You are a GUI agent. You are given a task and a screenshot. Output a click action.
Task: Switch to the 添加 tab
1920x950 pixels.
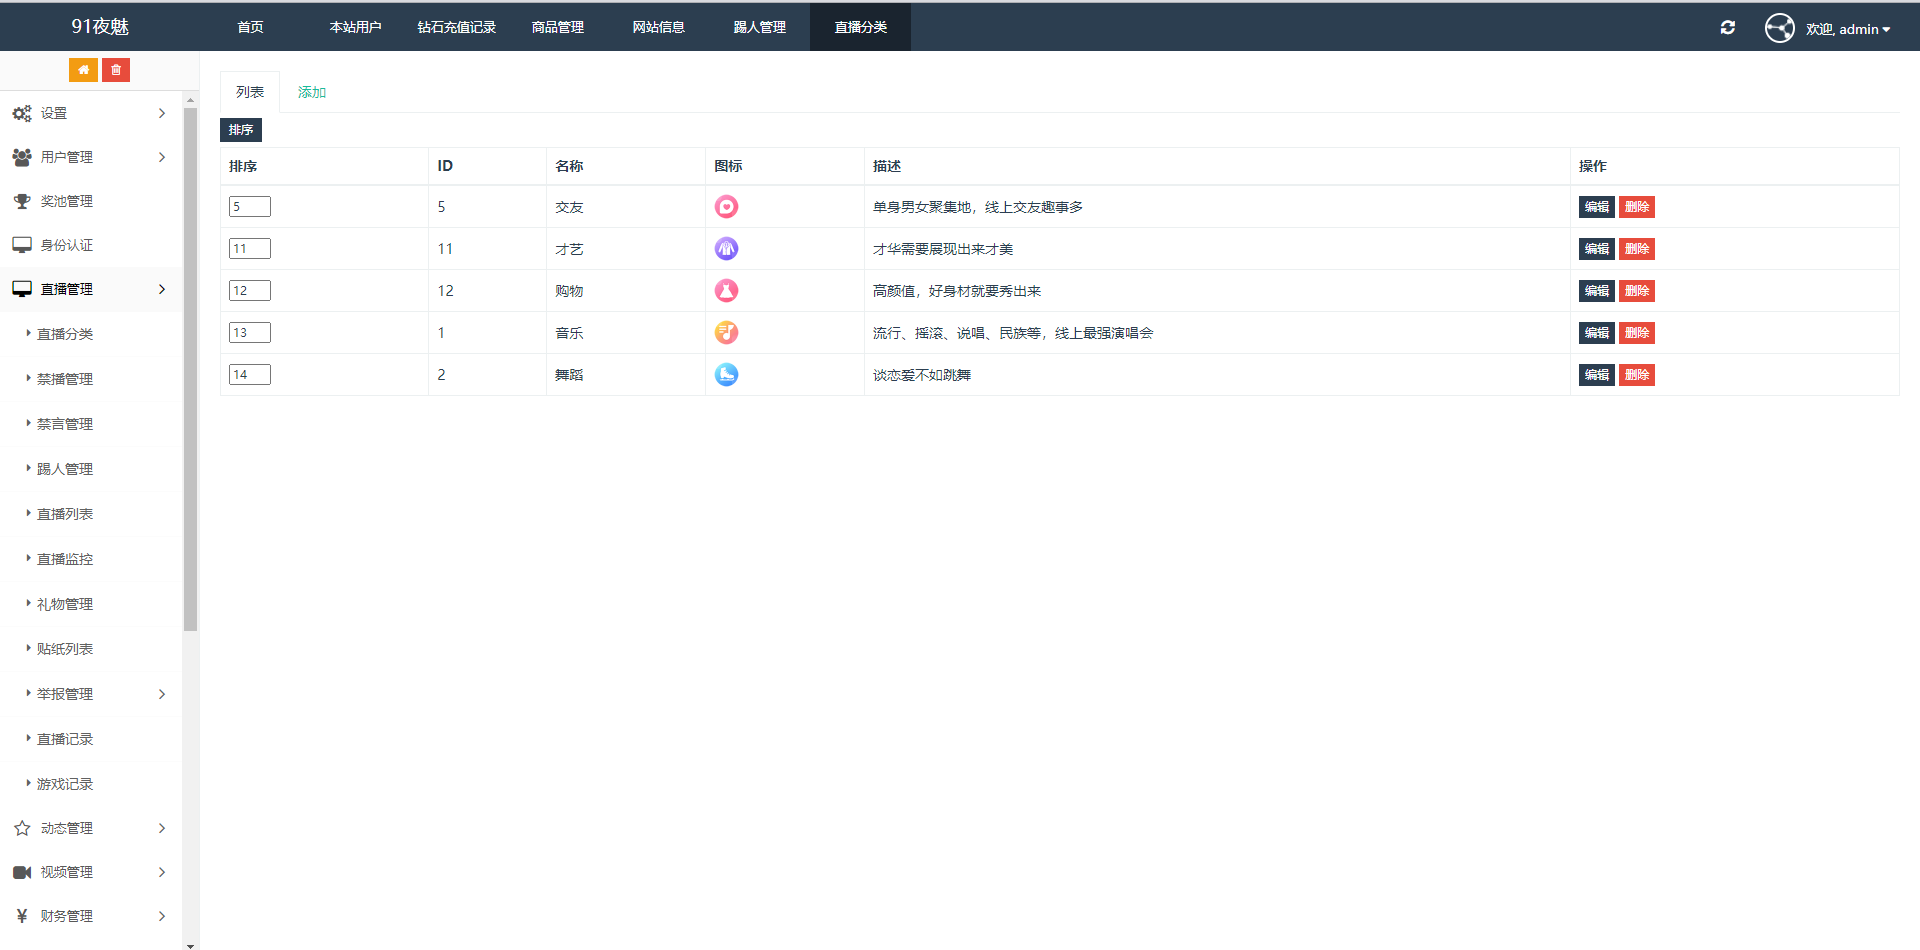click(311, 92)
